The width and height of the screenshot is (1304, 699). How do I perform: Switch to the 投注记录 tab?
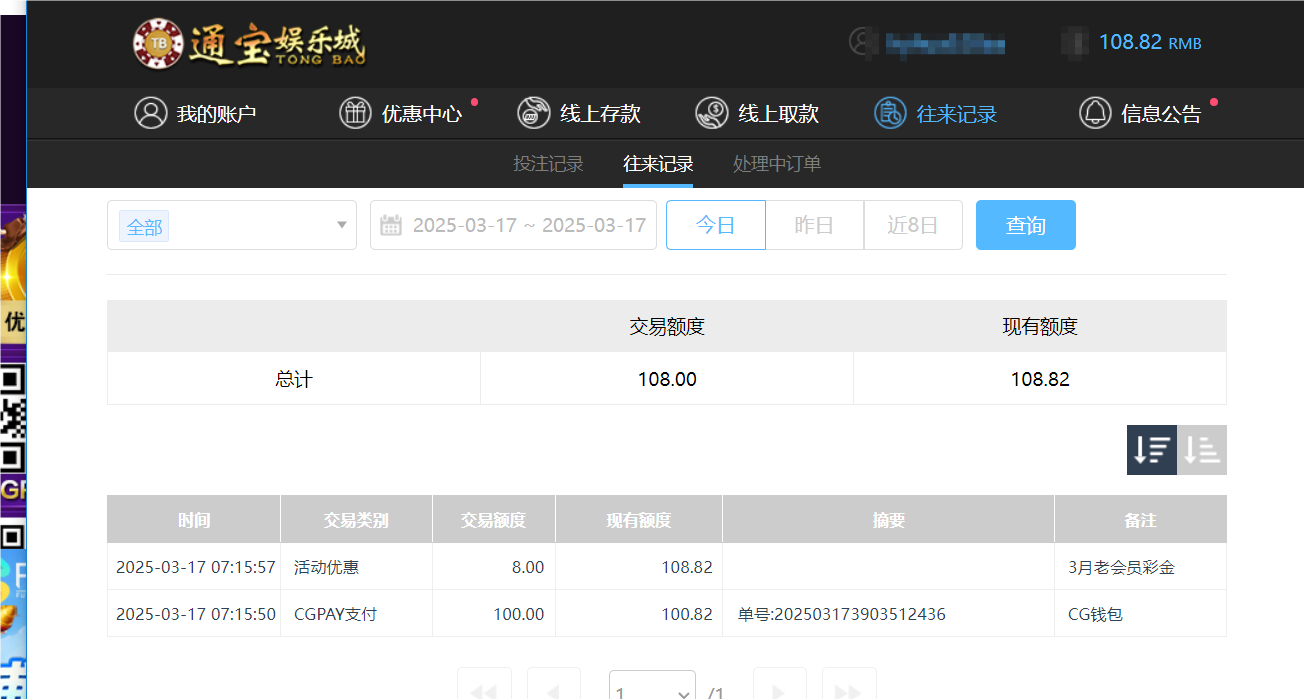click(x=548, y=163)
